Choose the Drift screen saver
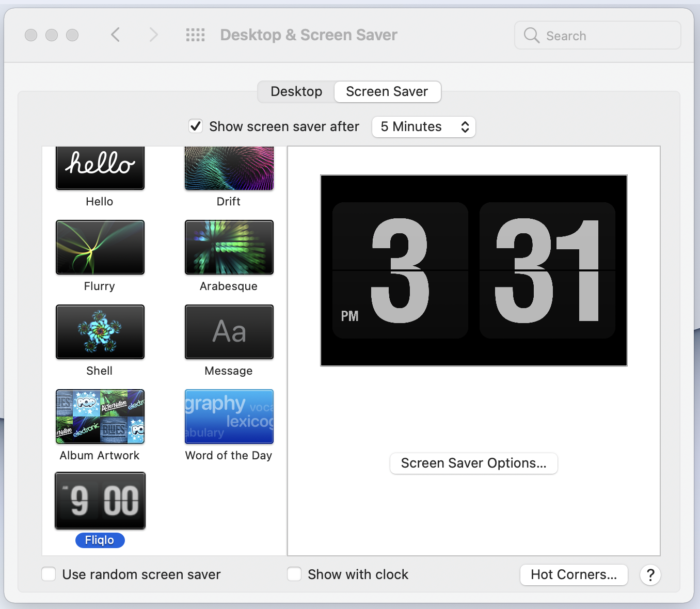The width and height of the screenshot is (700, 609). [229, 168]
